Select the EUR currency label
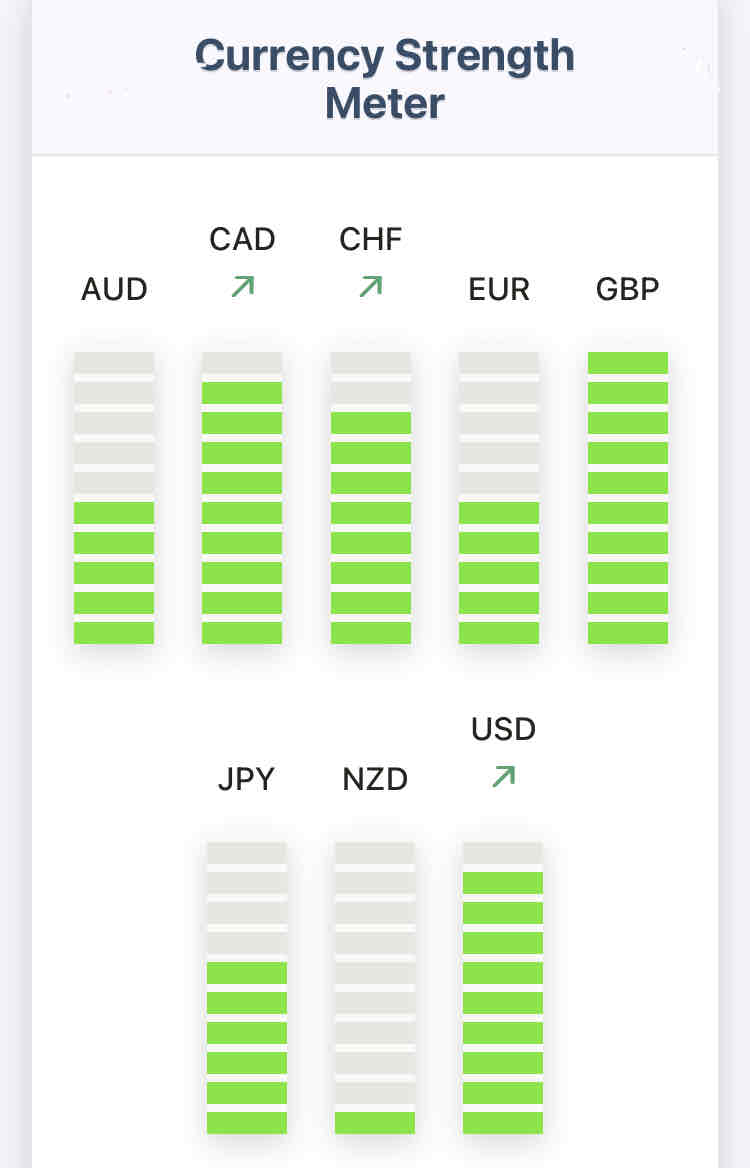The image size is (750, 1168). click(499, 290)
